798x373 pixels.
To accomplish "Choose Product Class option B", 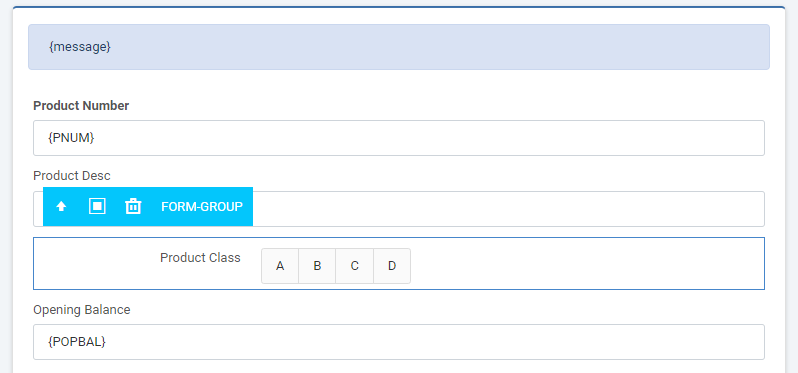I will 317,266.
